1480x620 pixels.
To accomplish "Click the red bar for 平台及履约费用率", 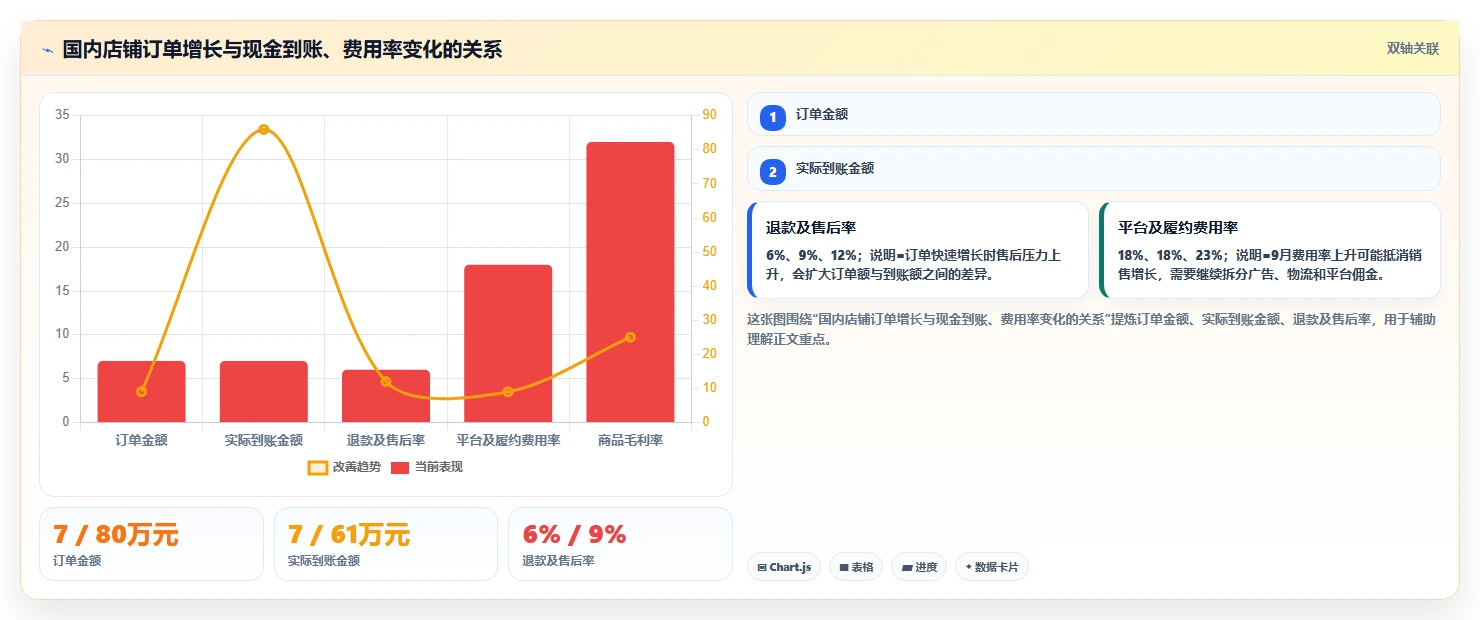I will pos(508,343).
